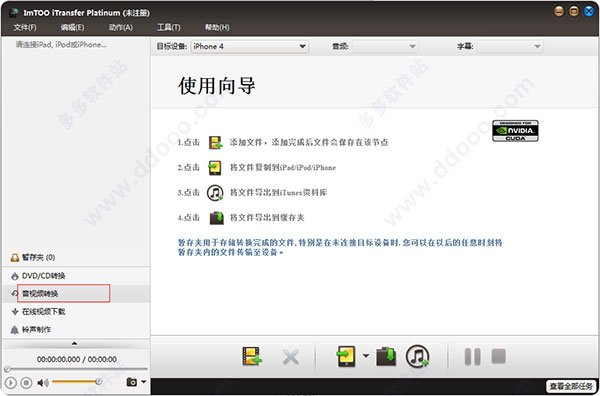The image size is (600, 396).
Task: Click the convert icon beside 音视频转换
Action: 15,293
